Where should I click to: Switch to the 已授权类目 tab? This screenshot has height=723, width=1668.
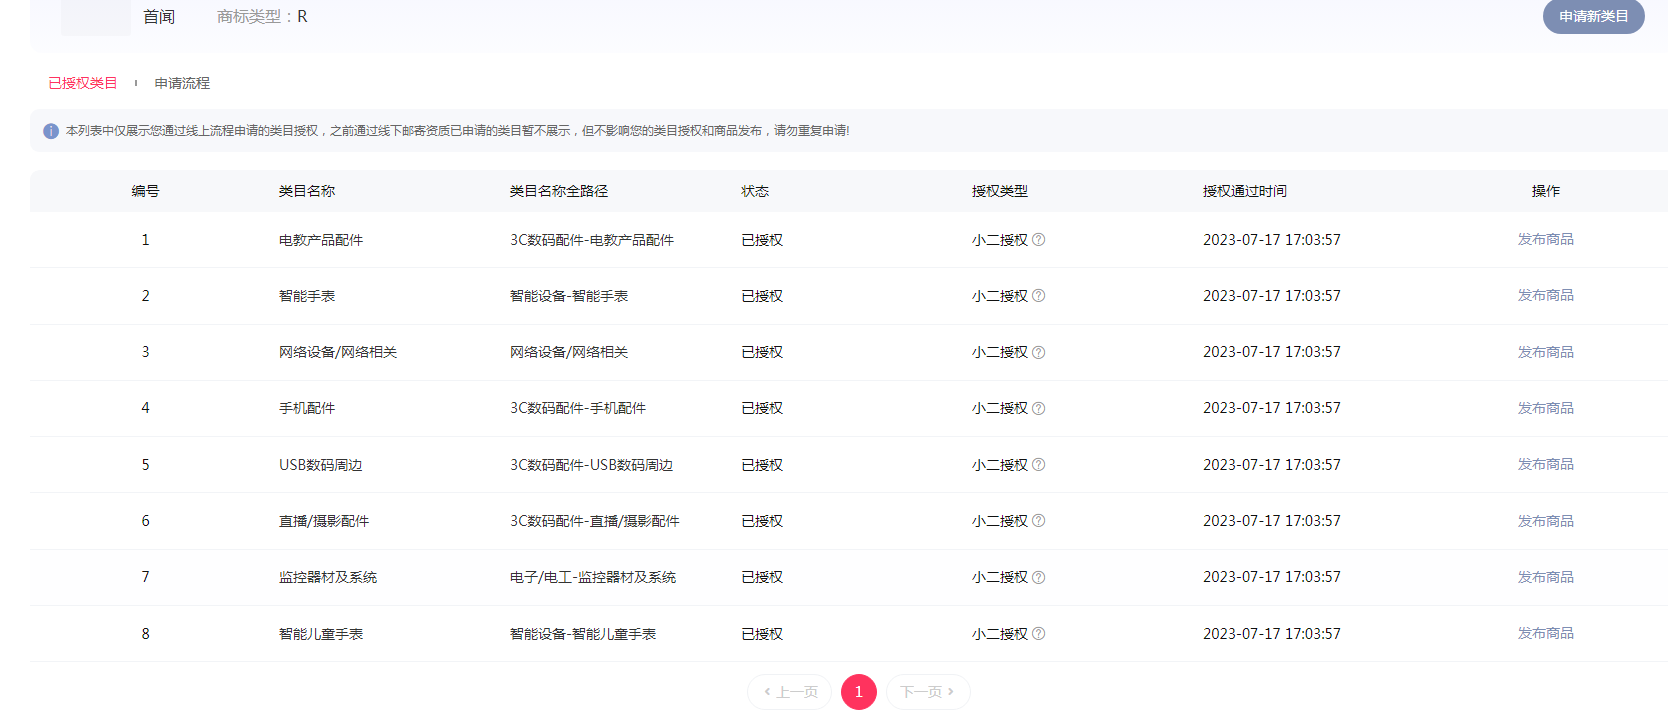point(83,83)
